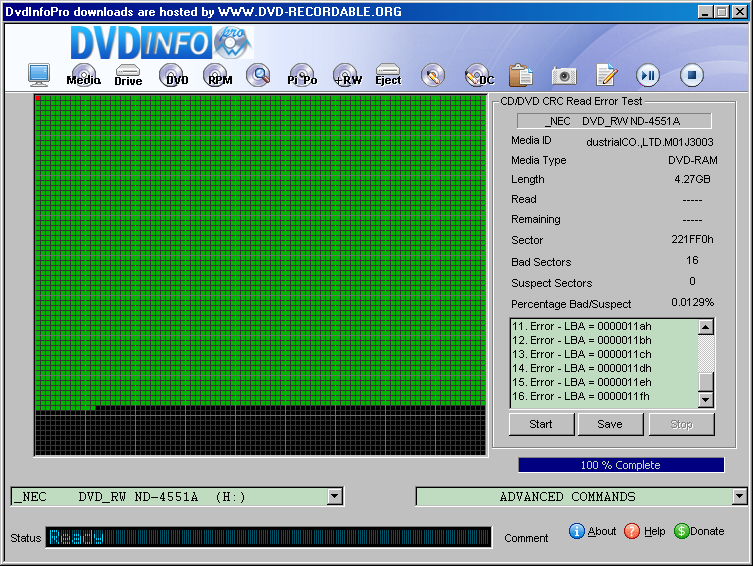Click the blue About info icon
753x566 pixels.
577,531
